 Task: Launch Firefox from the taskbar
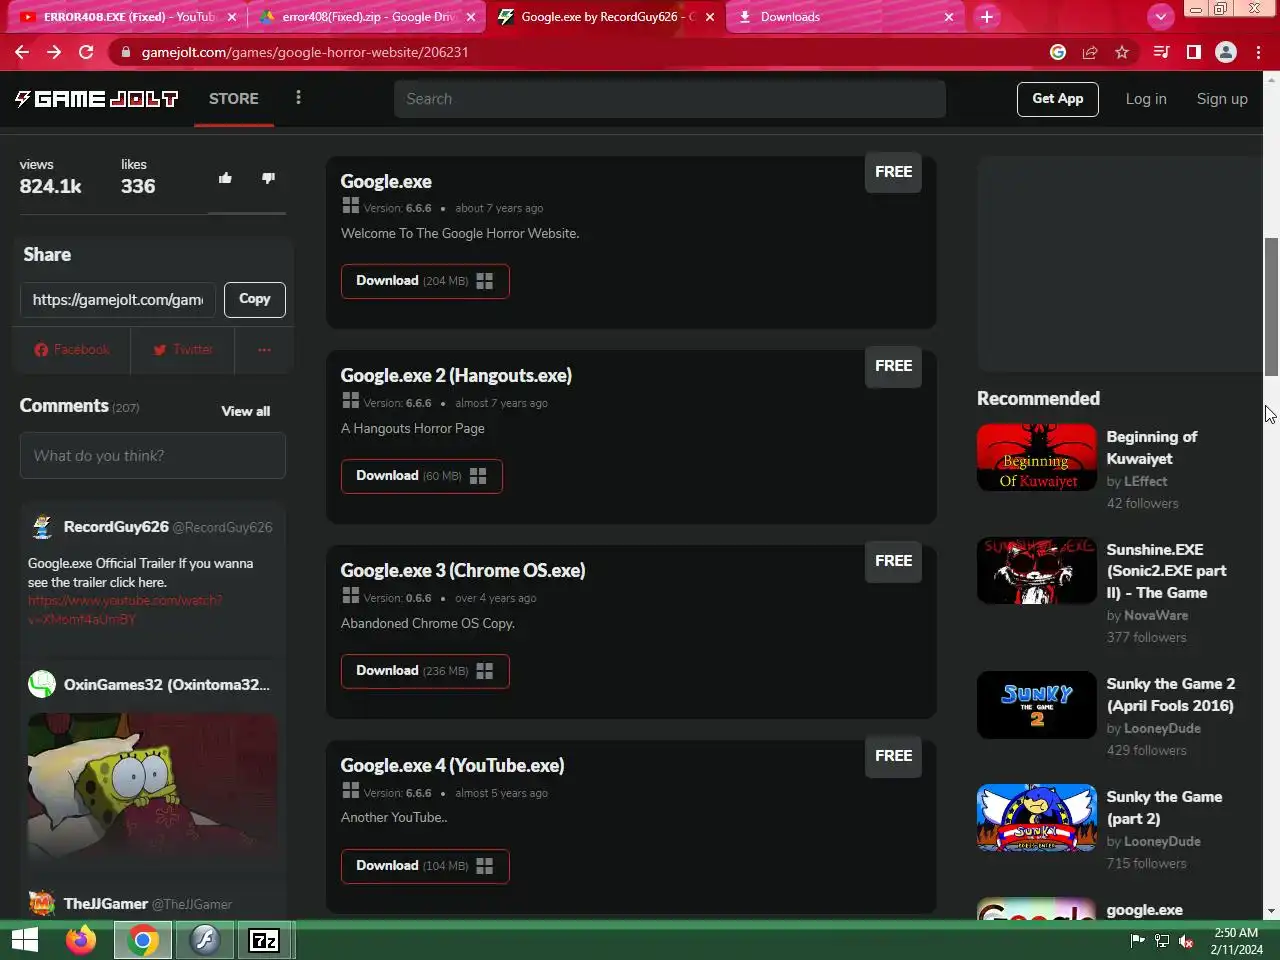coord(81,940)
